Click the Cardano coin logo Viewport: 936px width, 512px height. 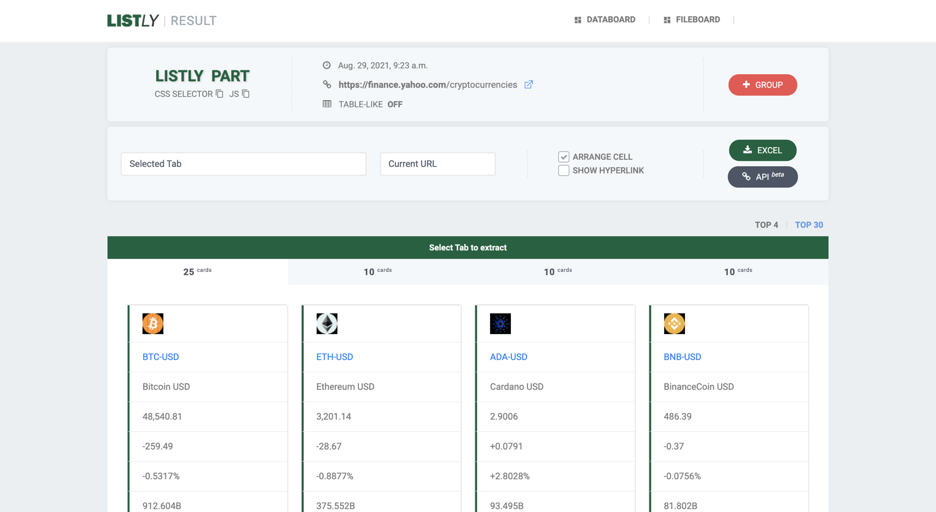coord(501,324)
